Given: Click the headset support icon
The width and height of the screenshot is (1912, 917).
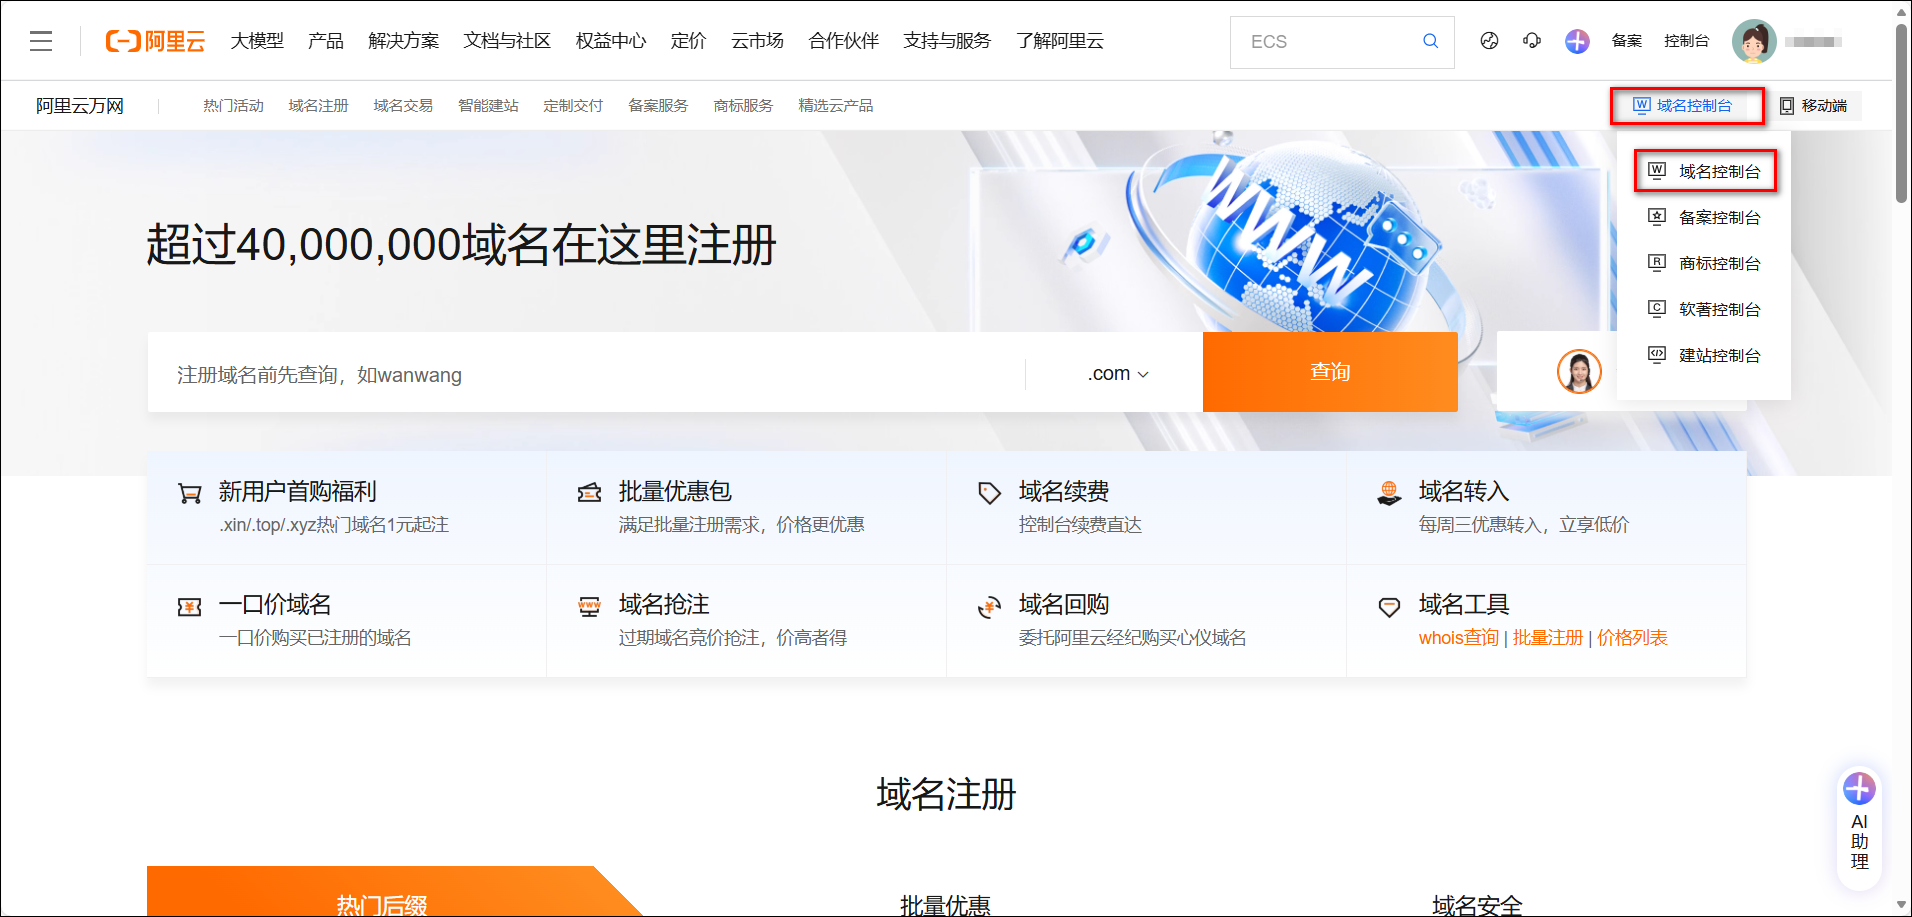Looking at the screenshot, I should point(1532,41).
